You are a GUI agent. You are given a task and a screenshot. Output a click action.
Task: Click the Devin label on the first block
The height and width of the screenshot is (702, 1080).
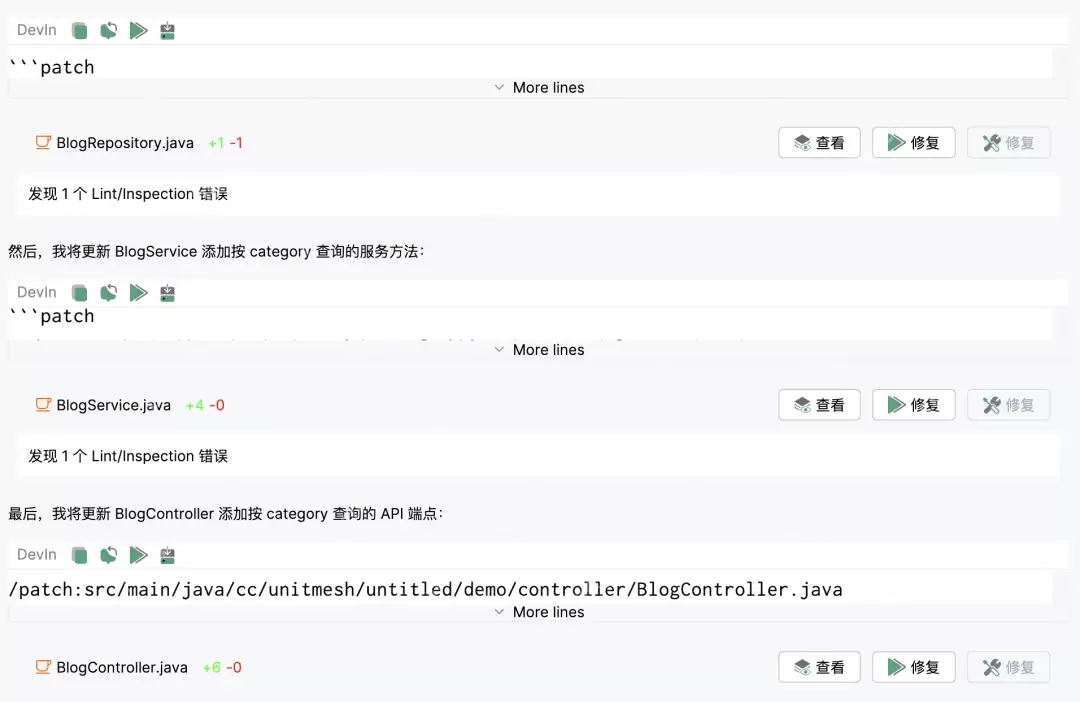[36, 30]
